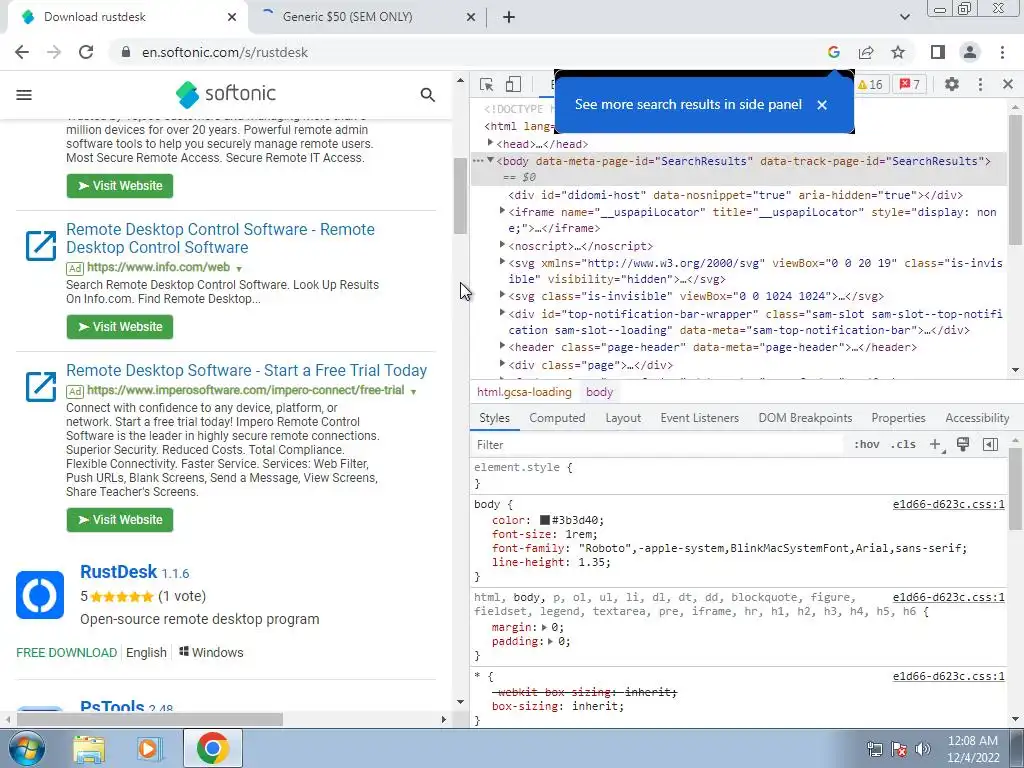
Task: Expand the __uspapiLocator iframe node
Action: click(x=502, y=211)
